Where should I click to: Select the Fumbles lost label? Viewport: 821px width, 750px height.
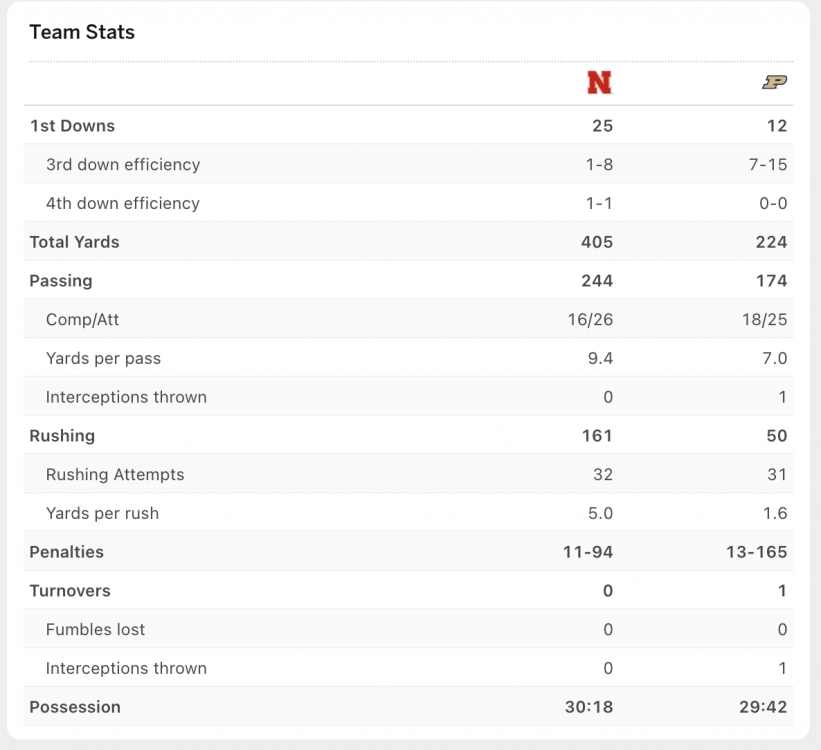click(95, 630)
